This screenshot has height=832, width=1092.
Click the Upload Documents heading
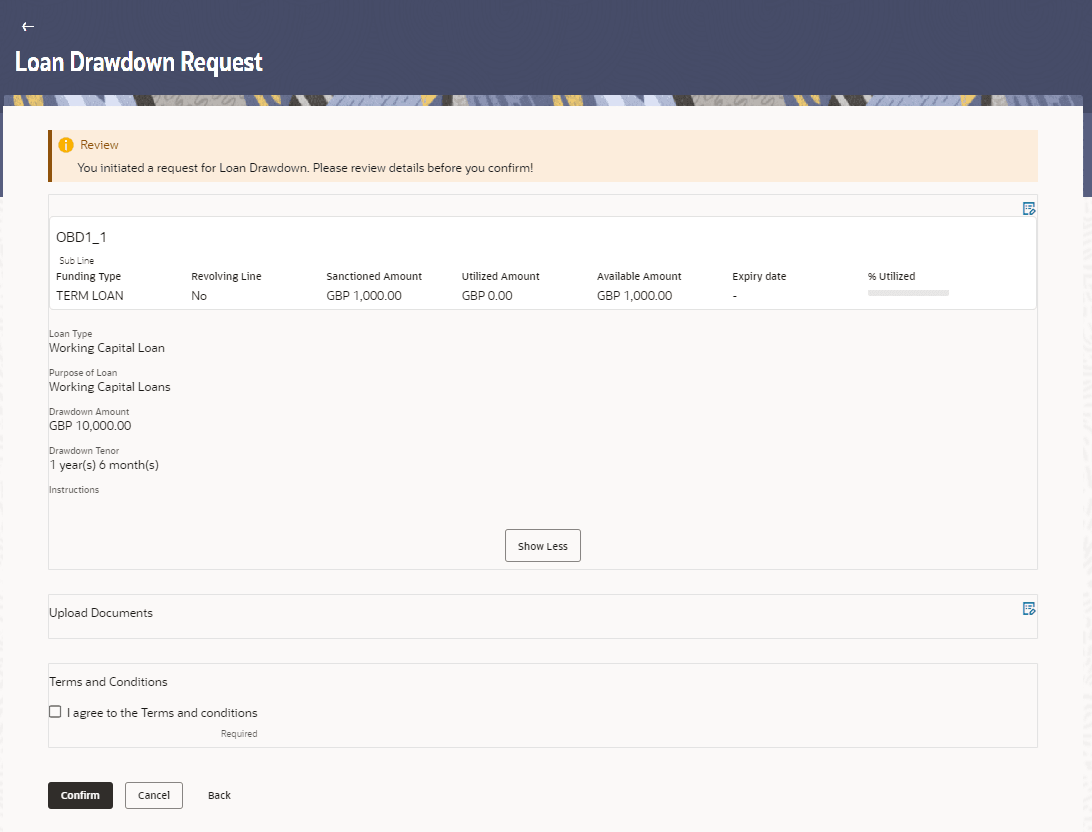[101, 613]
